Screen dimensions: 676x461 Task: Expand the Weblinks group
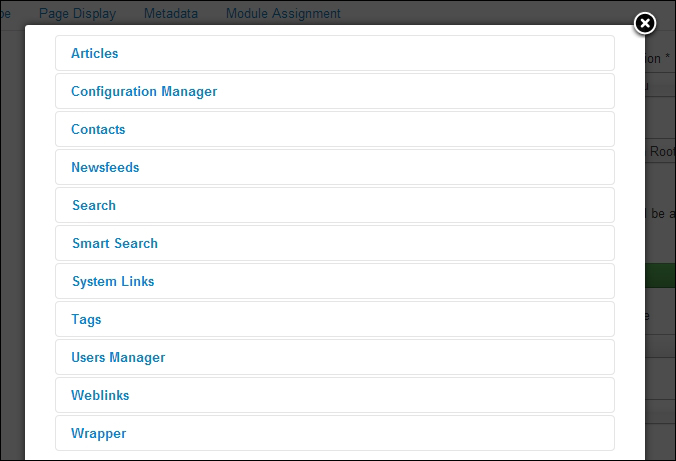tap(100, 395)
